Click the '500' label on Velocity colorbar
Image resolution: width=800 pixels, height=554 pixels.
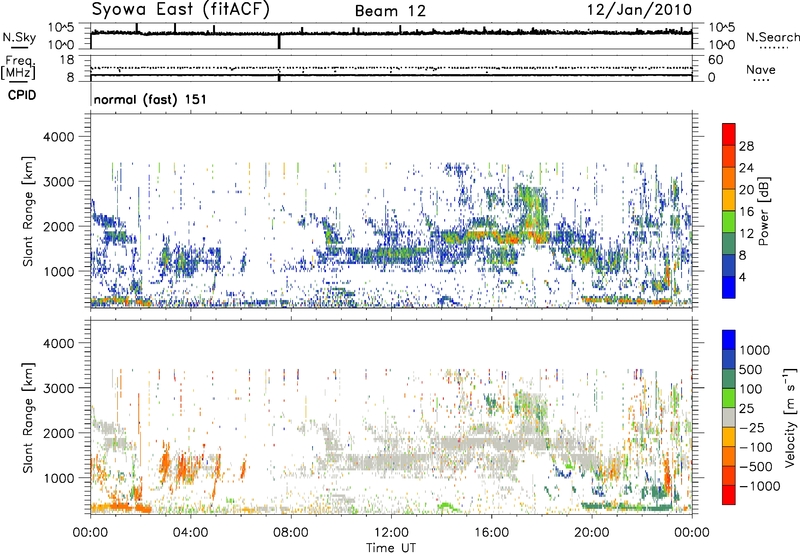750,369
